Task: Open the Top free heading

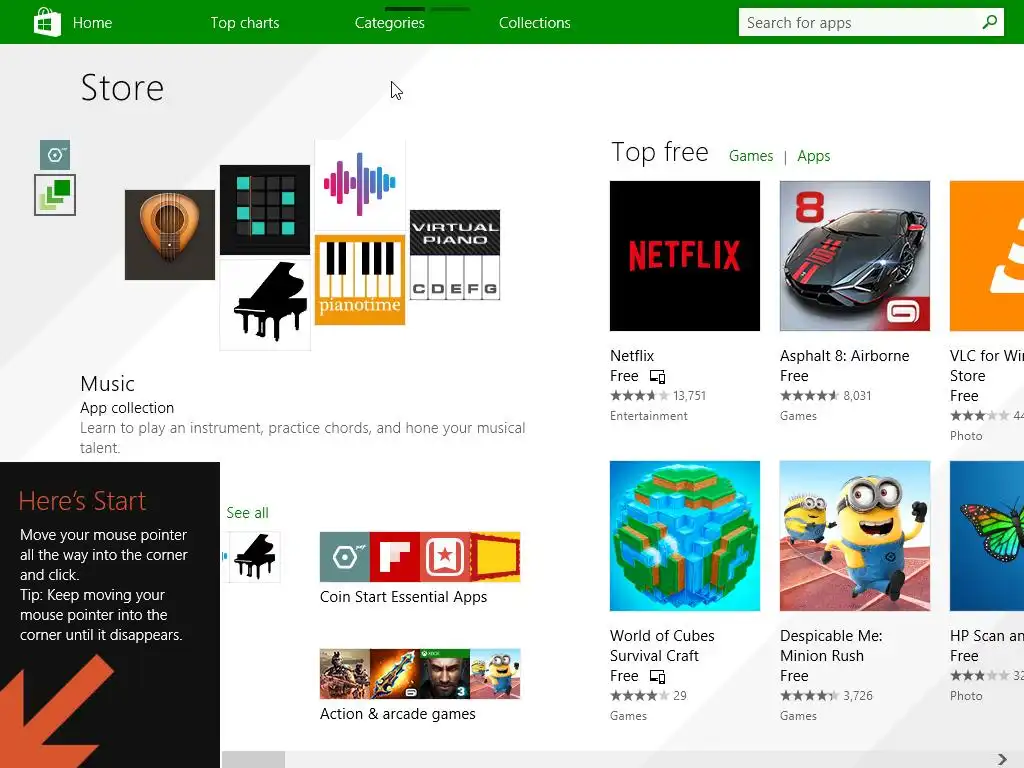Action: point(660,152)
